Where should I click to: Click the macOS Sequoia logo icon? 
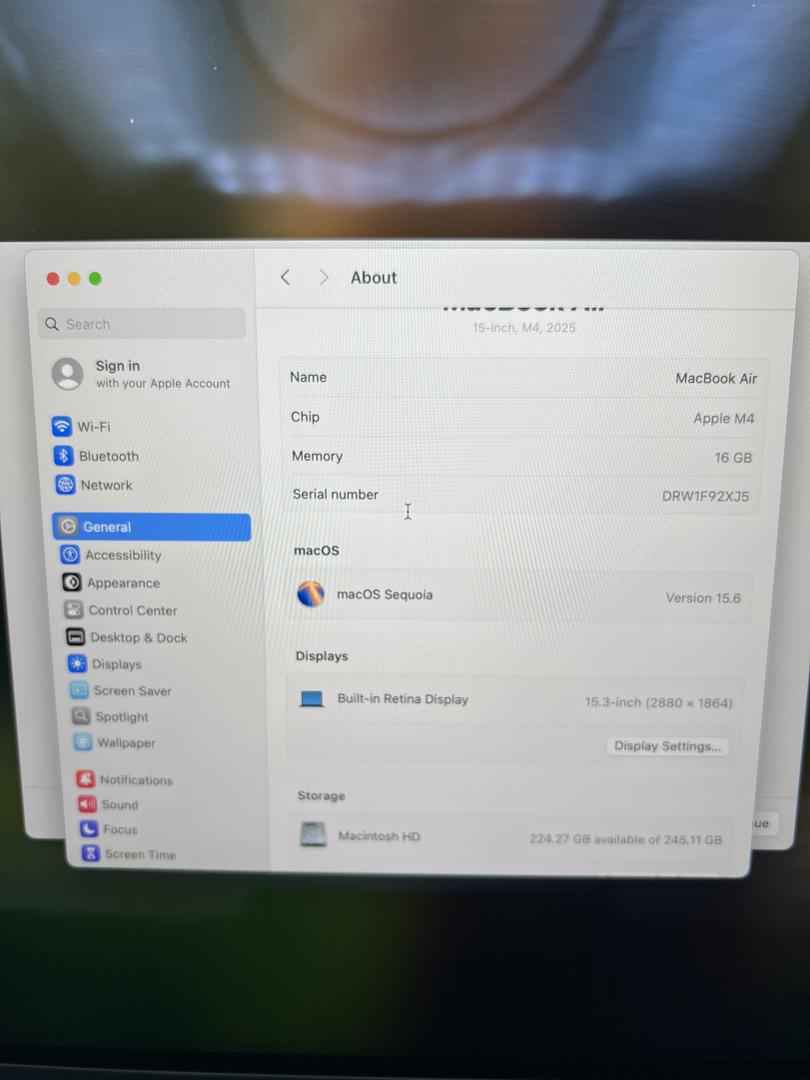311,594
